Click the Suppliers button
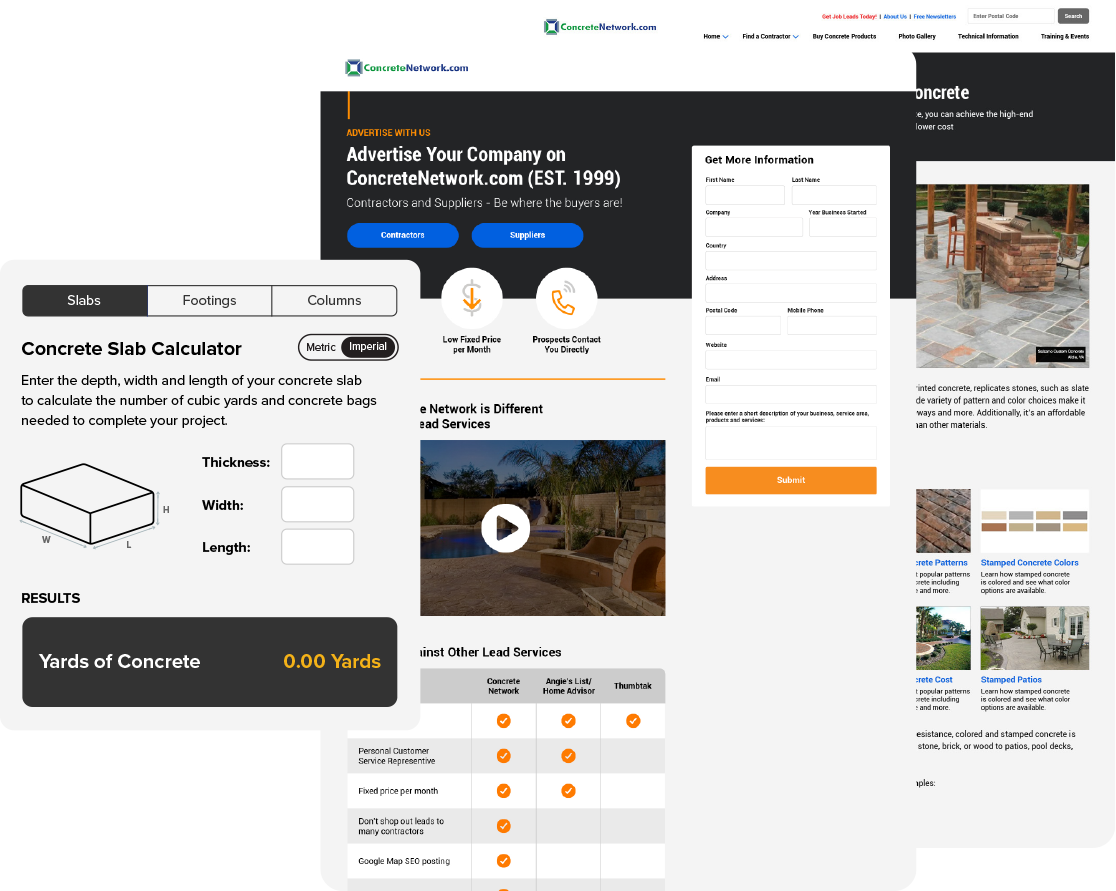Viewport: 1116px width, 891px height. (527, 235)
